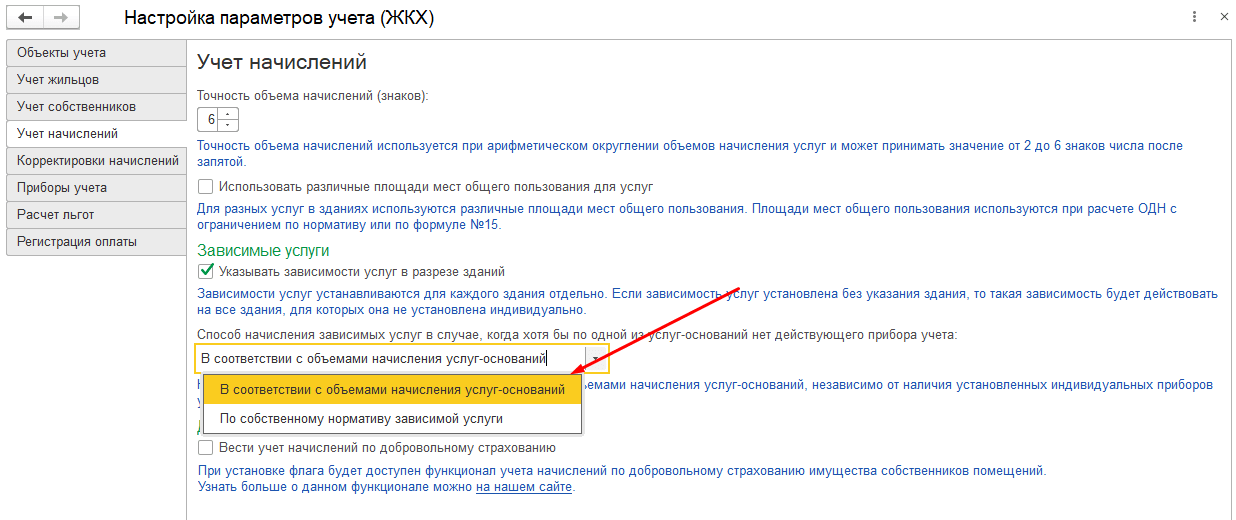Enable different common area sizes checkbox

(206, 187)
